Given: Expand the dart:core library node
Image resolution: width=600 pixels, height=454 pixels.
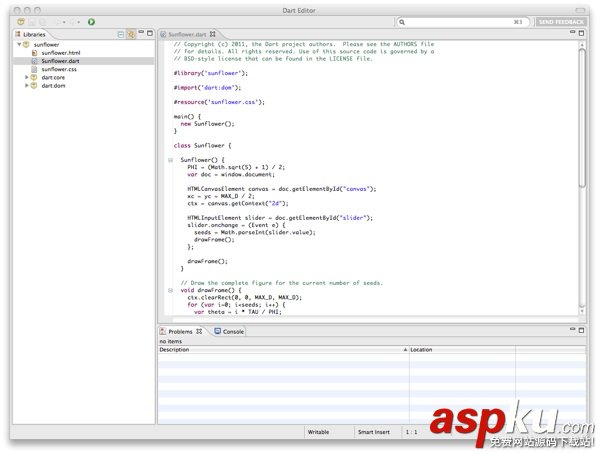Looking at the screenshot, I should (27, 77).
